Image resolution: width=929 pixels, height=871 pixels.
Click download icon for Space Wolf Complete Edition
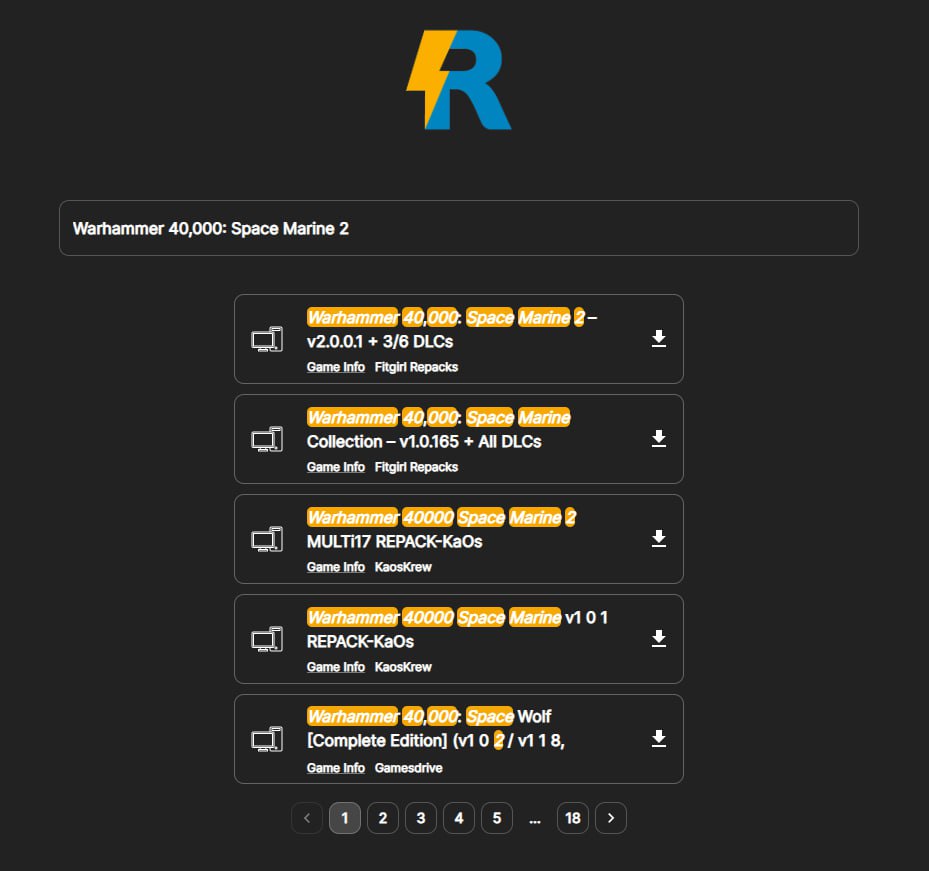tap(658, 739)
